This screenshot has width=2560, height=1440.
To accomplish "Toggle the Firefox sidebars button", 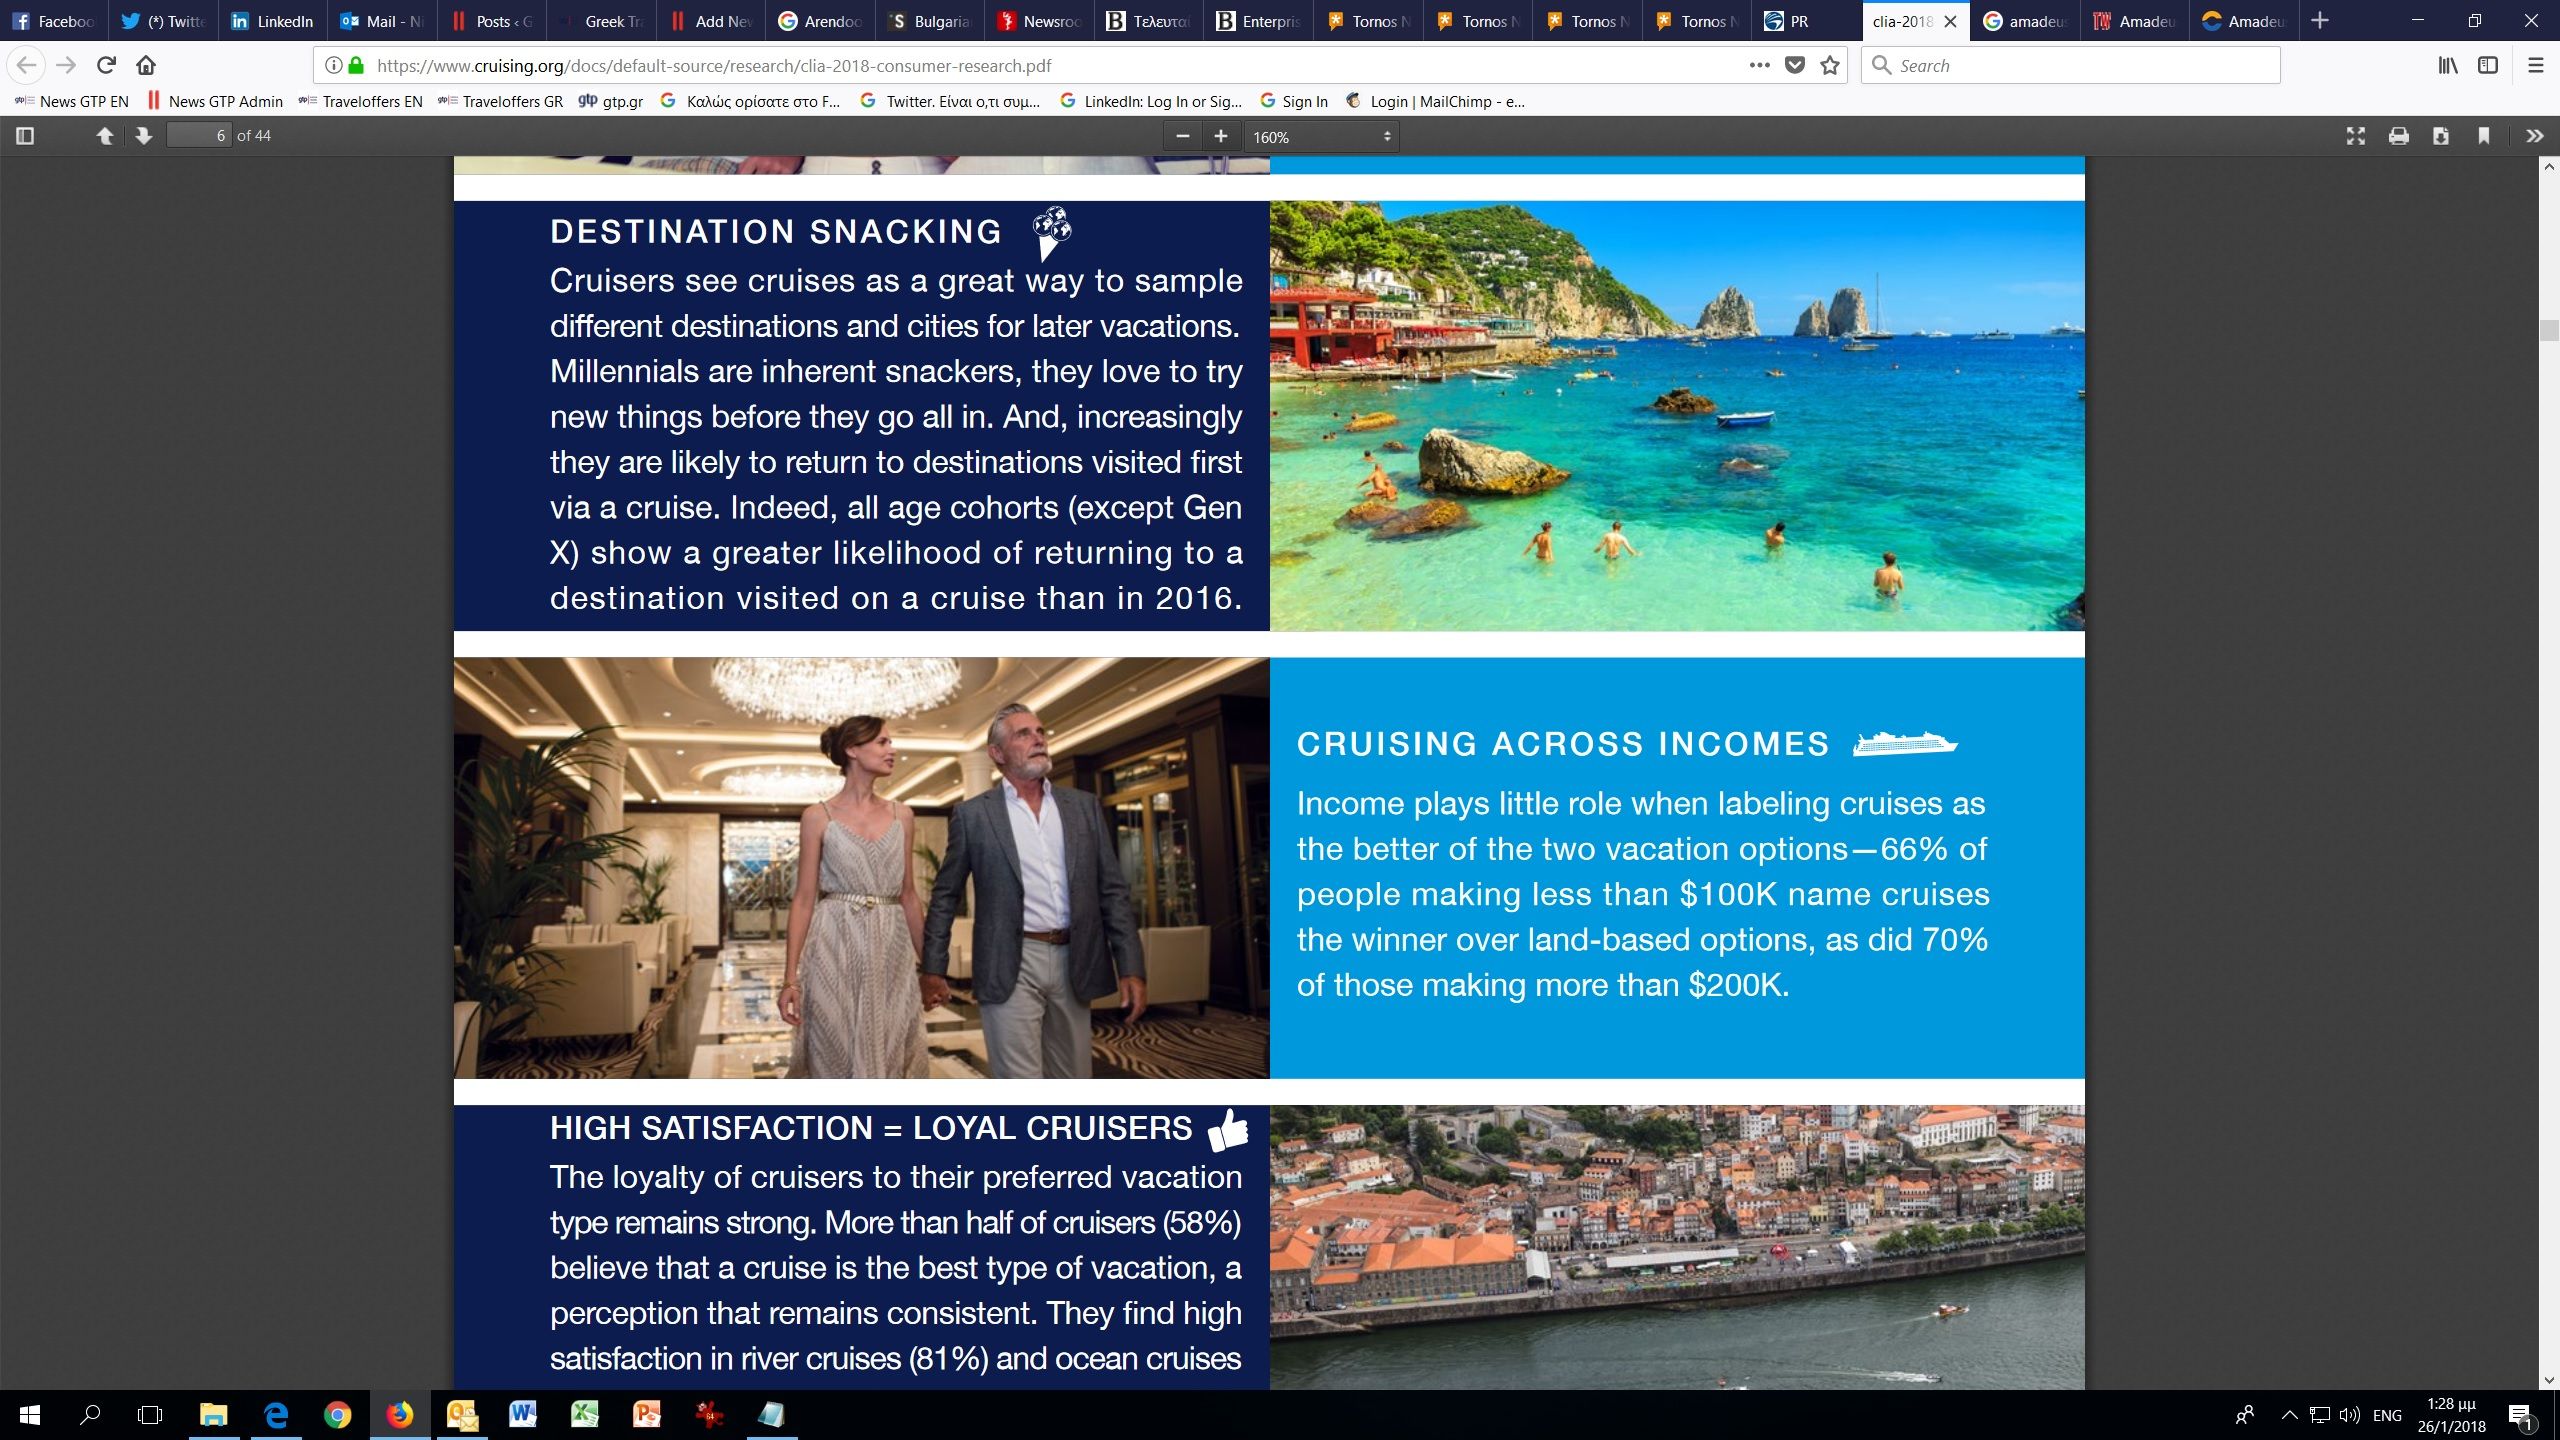I will [2488, 65].
